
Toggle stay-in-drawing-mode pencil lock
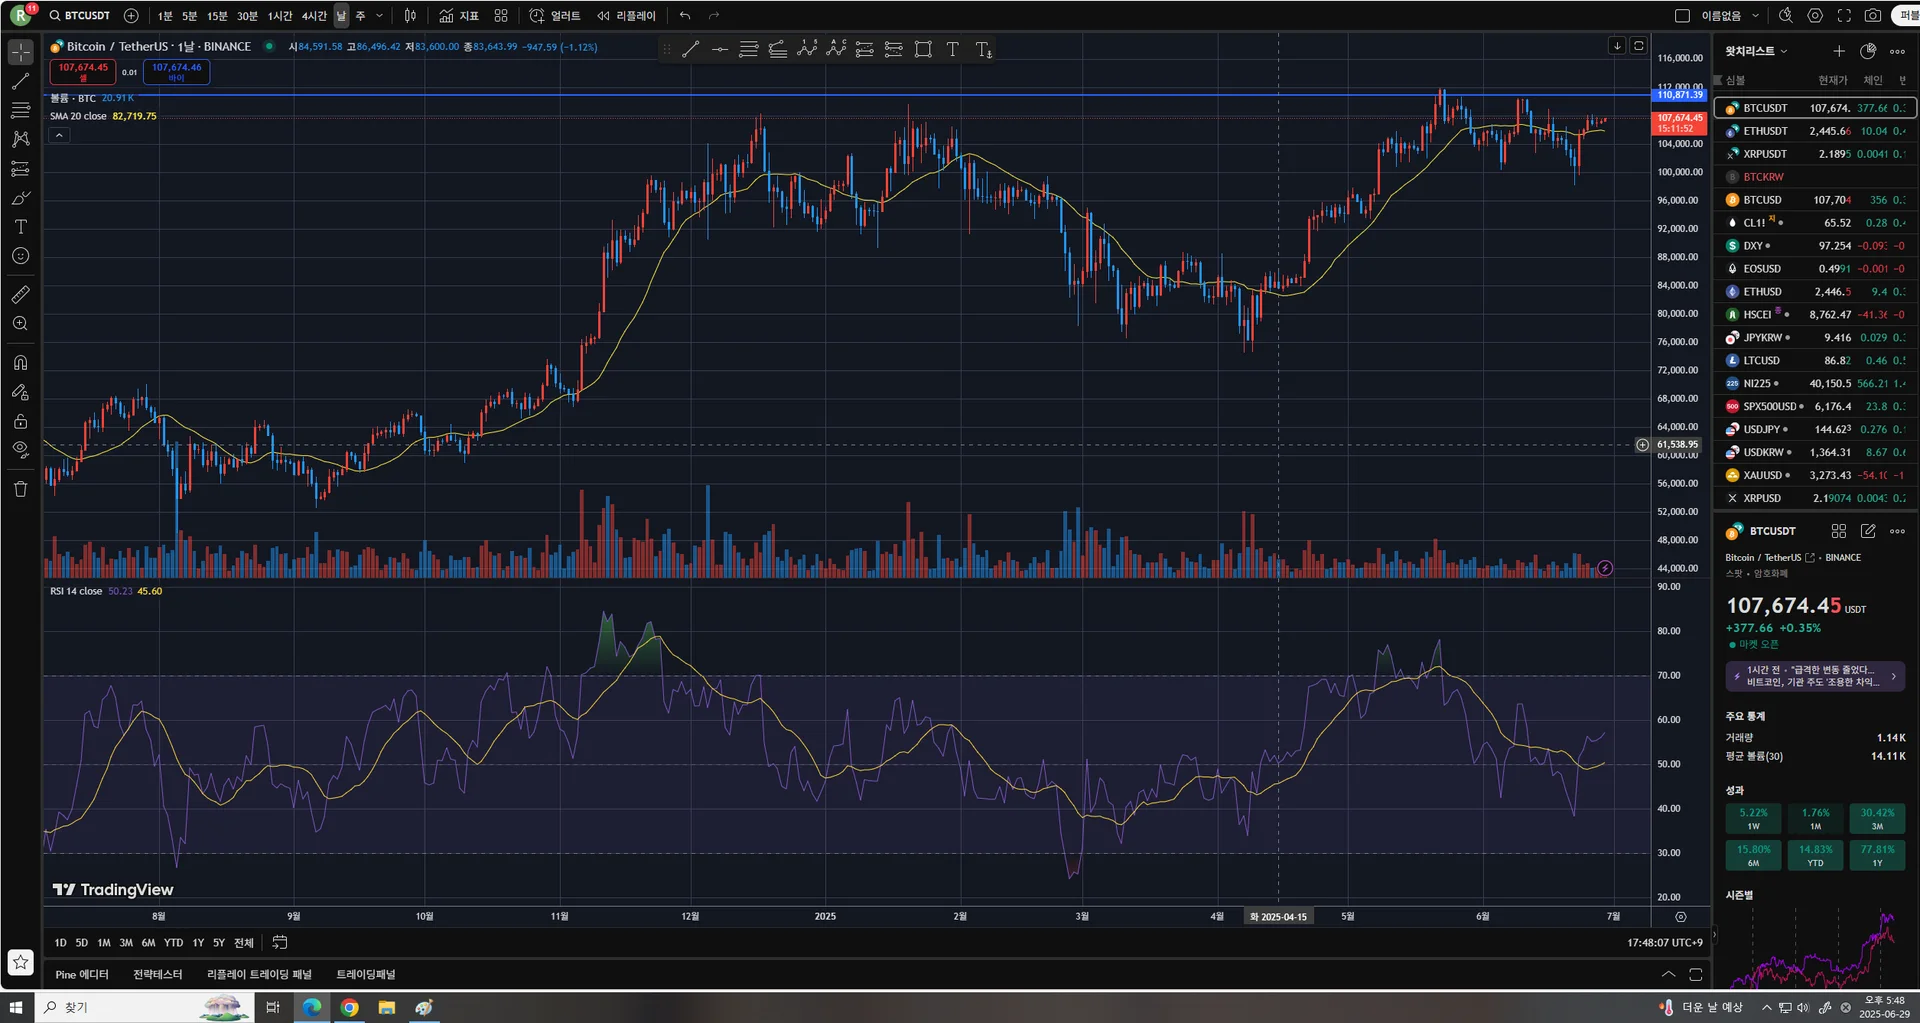(21, 392)
